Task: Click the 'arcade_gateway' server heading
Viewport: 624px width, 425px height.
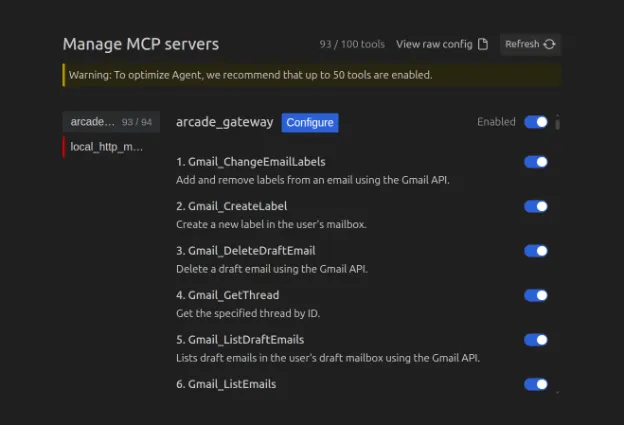Action: click(224, 122)
